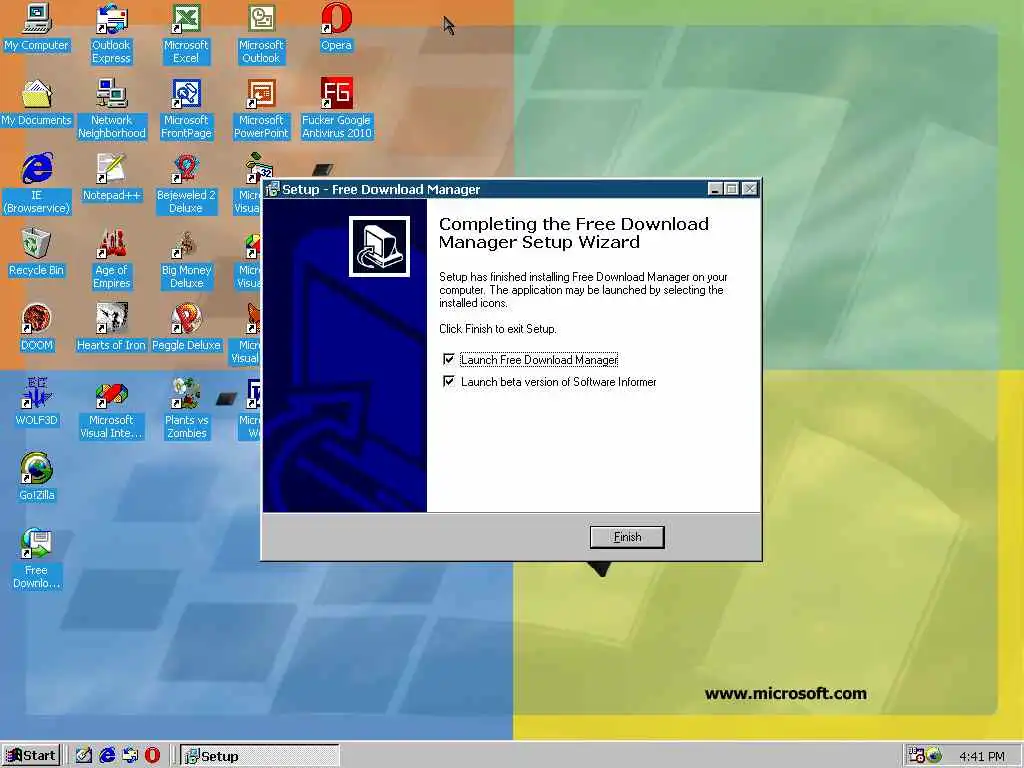Click the DOOM desktop shortcut
The height and width of the screenshot is (768, 1024).
[37, 328]
